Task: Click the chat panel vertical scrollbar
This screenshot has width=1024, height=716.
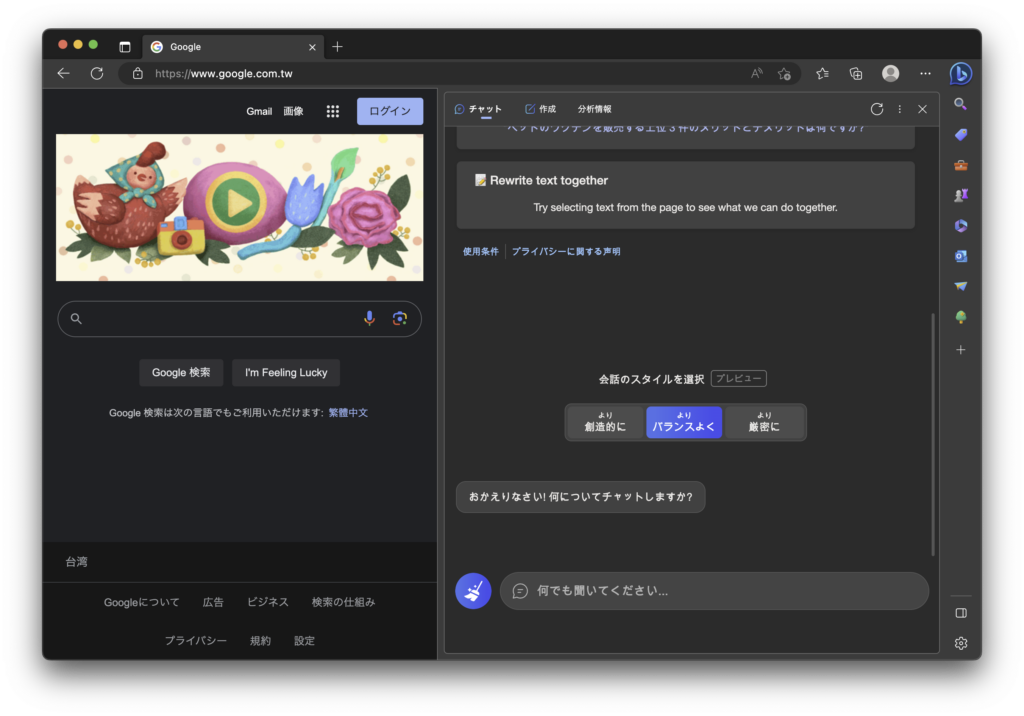Action: [x=933, y=434]
